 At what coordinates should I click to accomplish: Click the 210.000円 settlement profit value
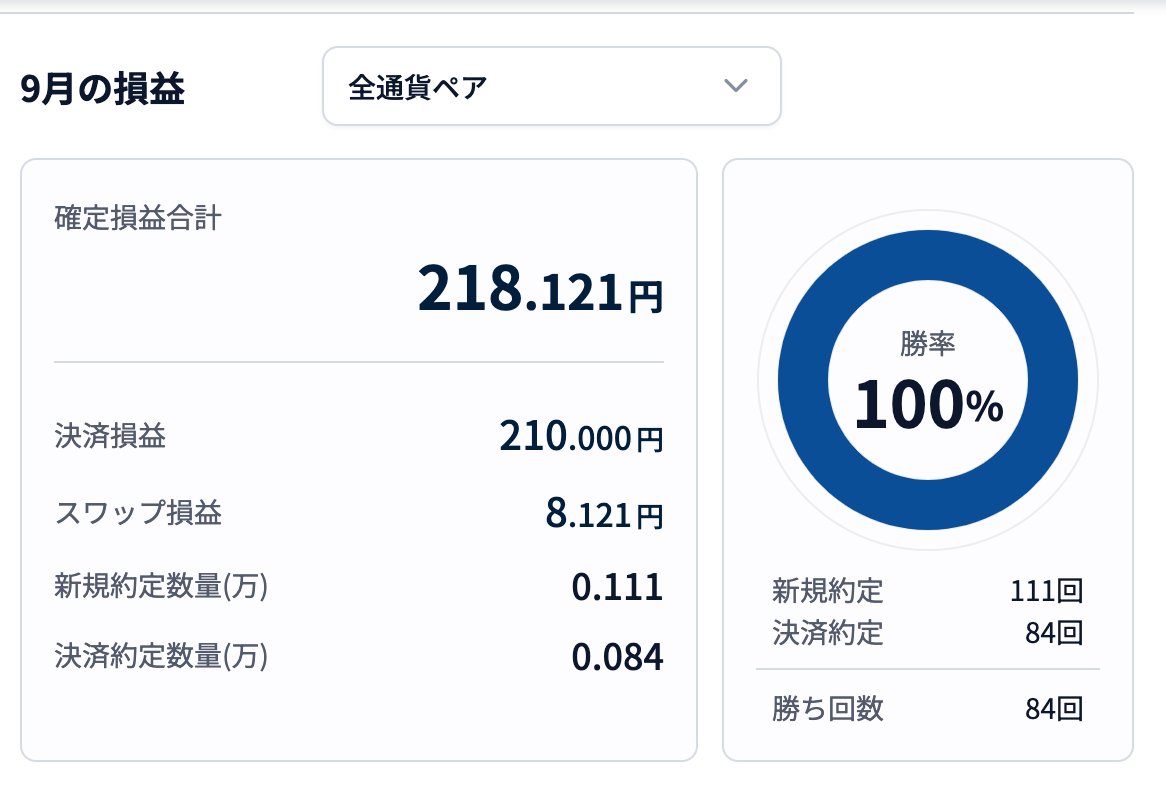pyautogui.click(x=581, y=436)
